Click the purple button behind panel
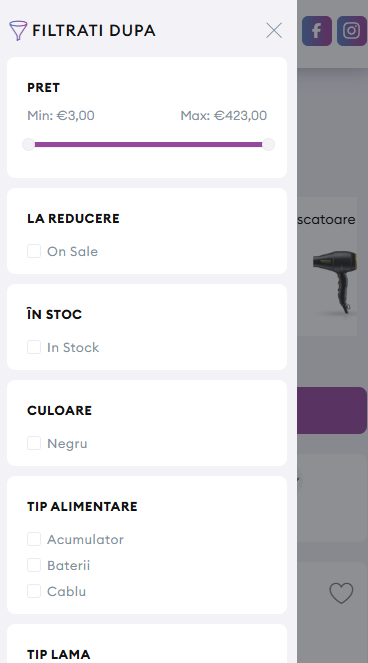 (x=332, y=410)
